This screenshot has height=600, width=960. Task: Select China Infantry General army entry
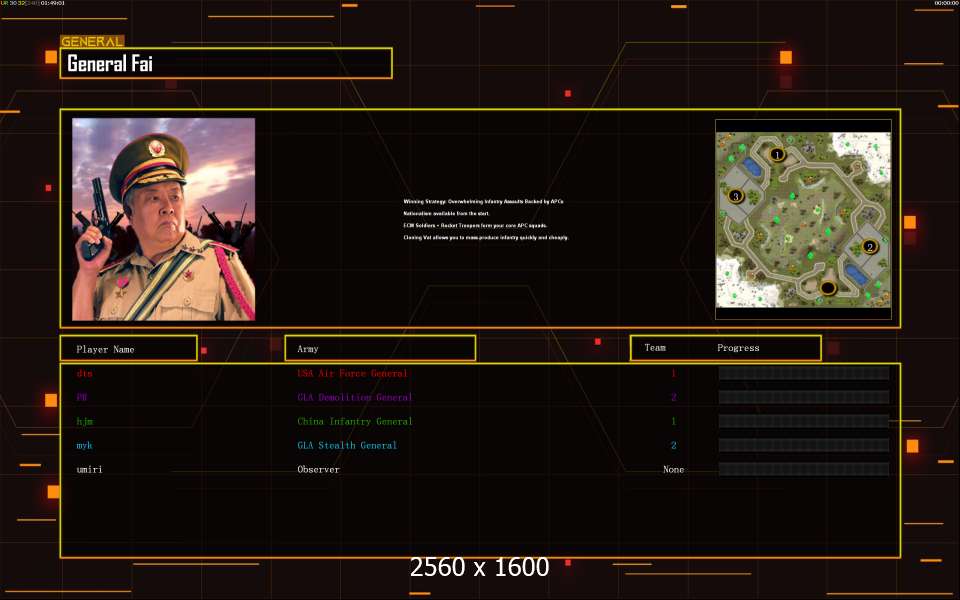coord(354,422)
